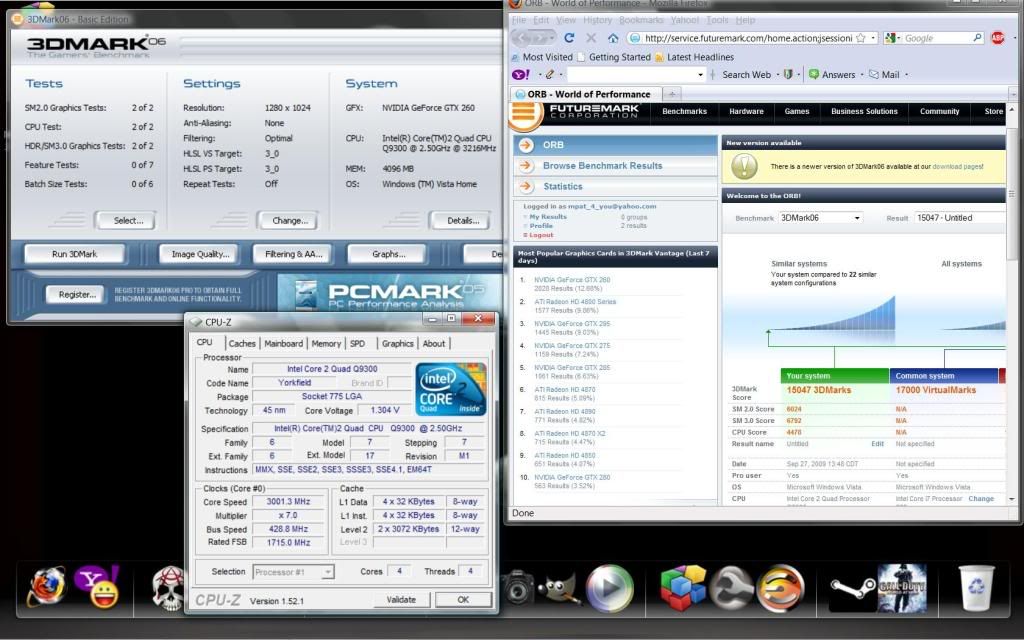Click Business Solutions in Futuremark nav
This screenshot has width=1024, height=640.
pyautogui.click(x=864, y=112)
